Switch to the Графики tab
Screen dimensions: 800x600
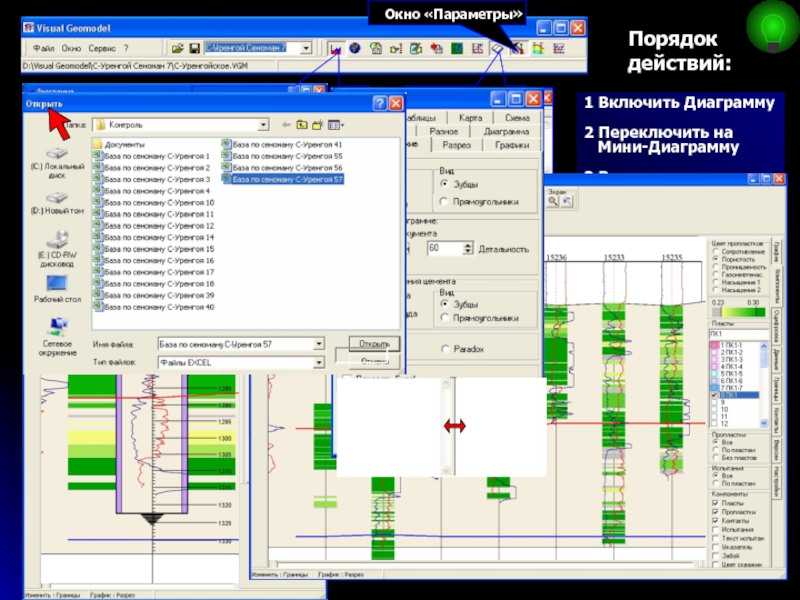pos(511,145)
